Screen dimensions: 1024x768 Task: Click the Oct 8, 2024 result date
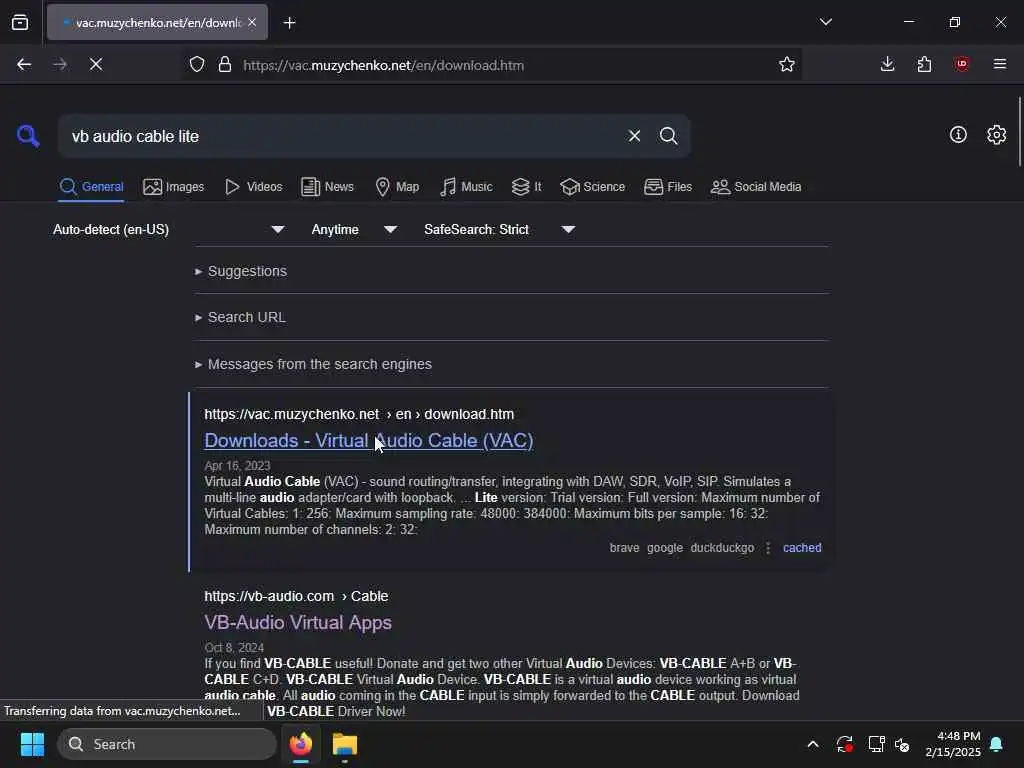234,648
